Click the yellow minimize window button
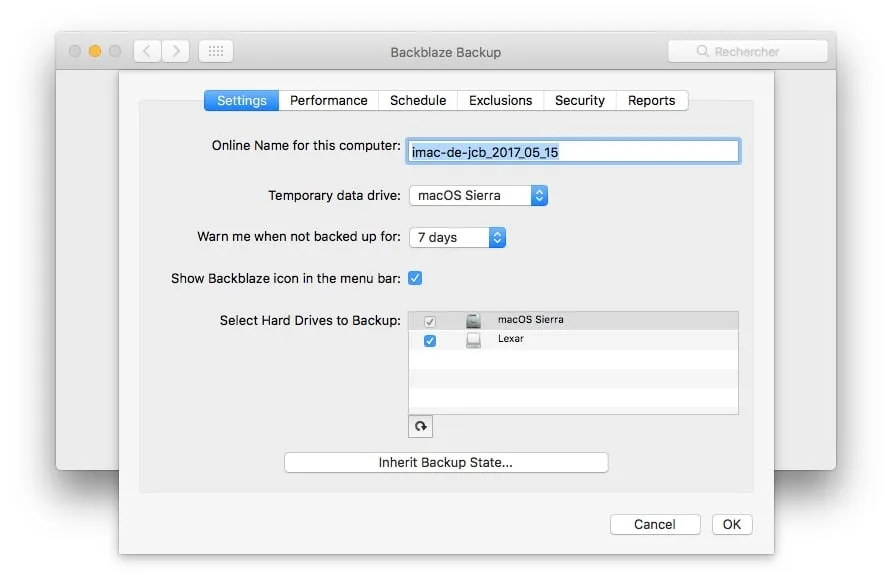Image resolution: width=892 pixels, height=575 pixels. point(95,51)
